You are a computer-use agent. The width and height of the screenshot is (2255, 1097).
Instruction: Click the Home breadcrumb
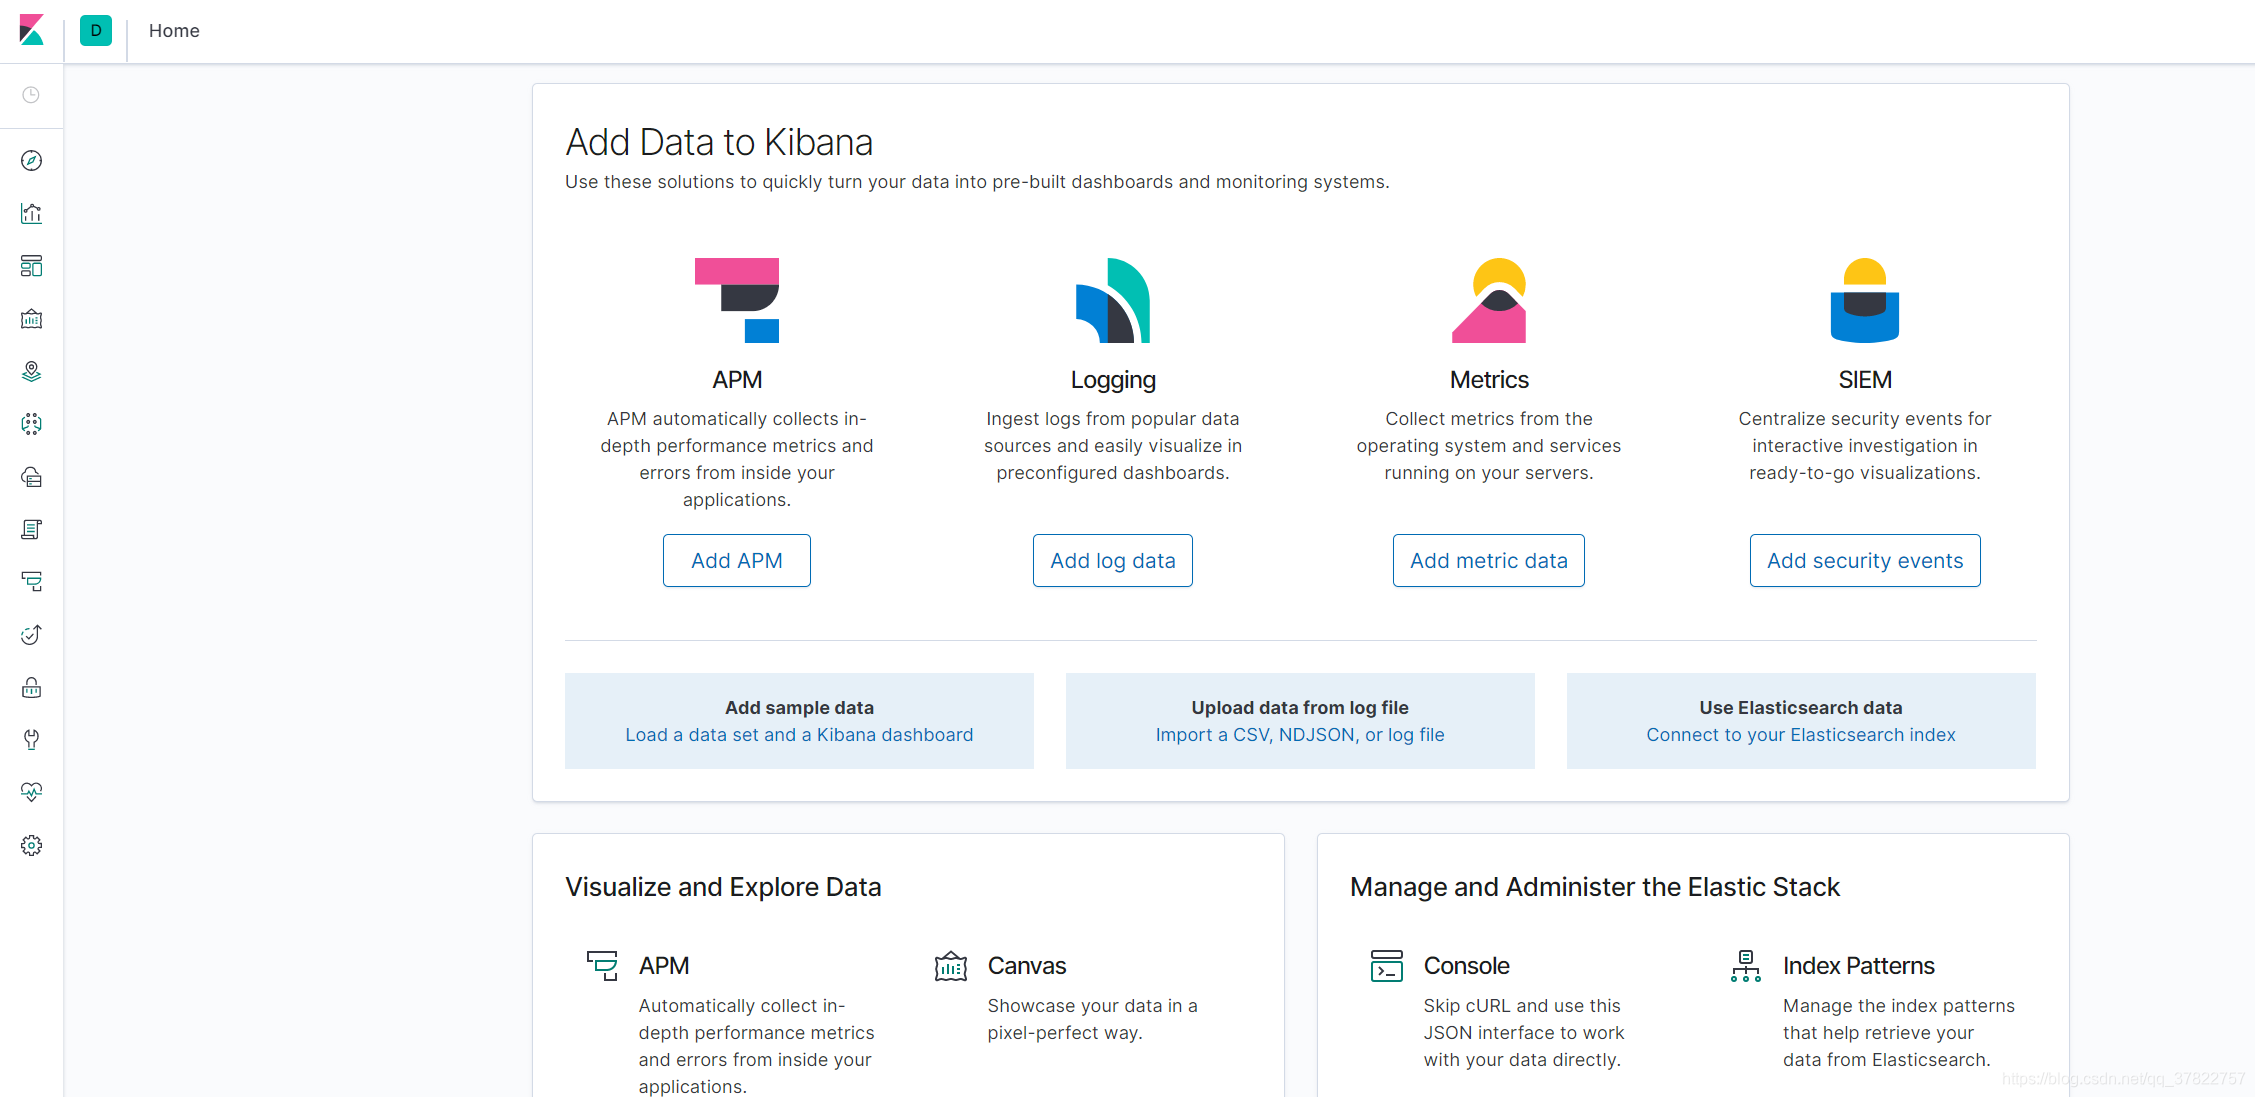pos(174,31)
